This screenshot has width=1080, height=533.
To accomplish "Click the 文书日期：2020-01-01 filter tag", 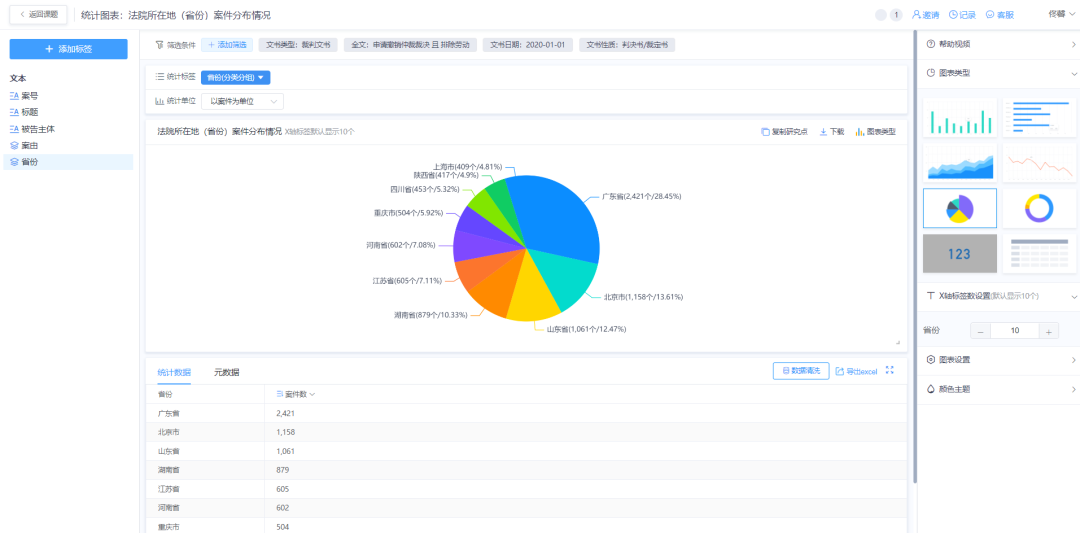I will pyautogui.click(x=528, y=45).
